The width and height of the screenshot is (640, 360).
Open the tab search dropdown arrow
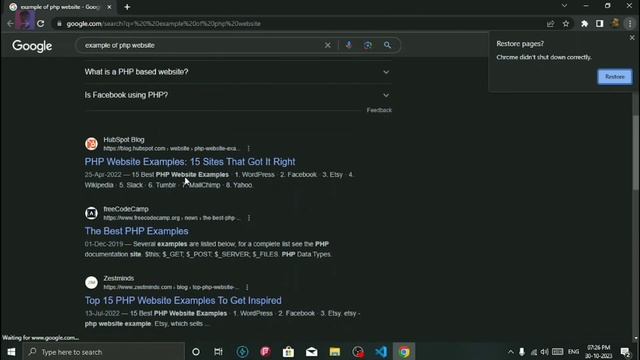[x=564, y=6]
